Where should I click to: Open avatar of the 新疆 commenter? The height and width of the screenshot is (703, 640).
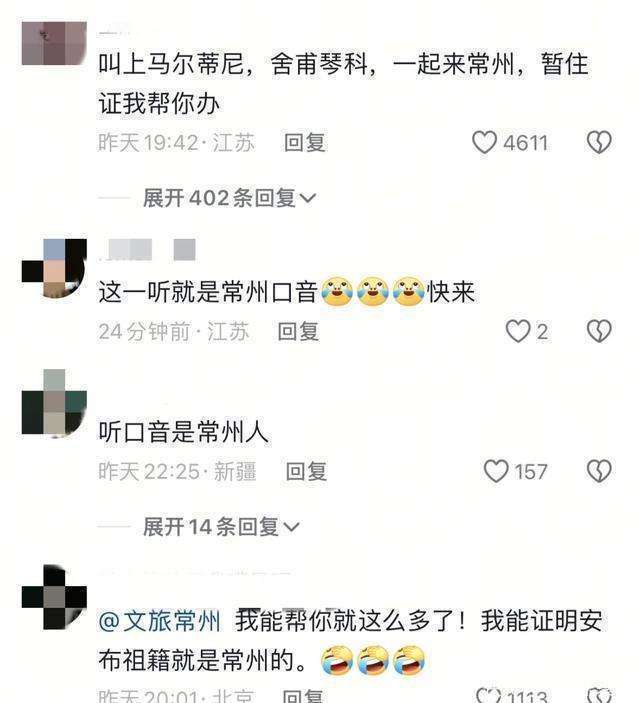(x=54, y=402)
